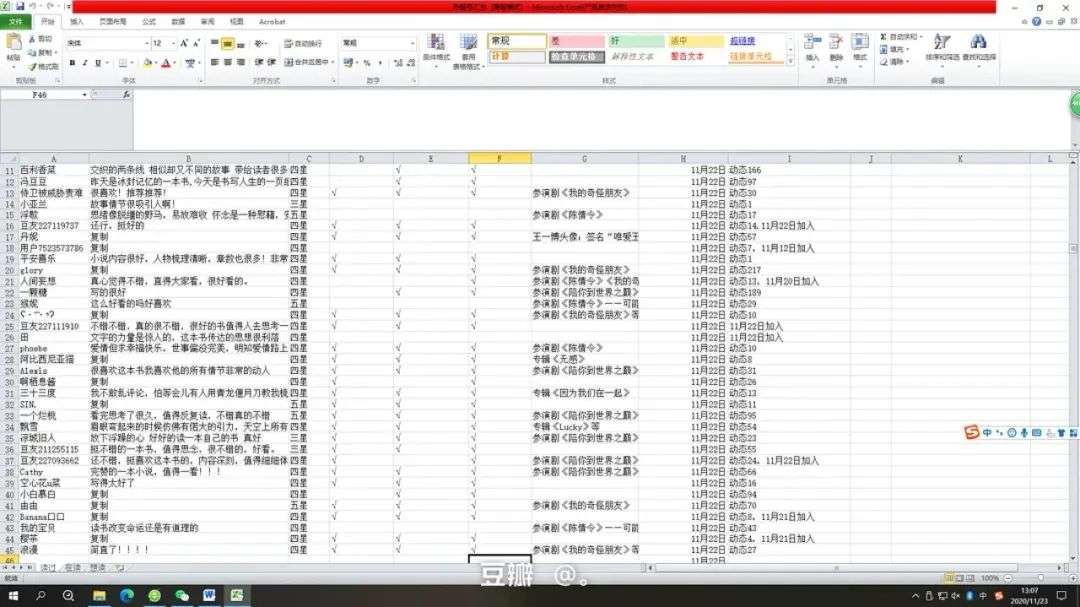Apply the yellow 适中 (Neutral) style

pos(696,41)
